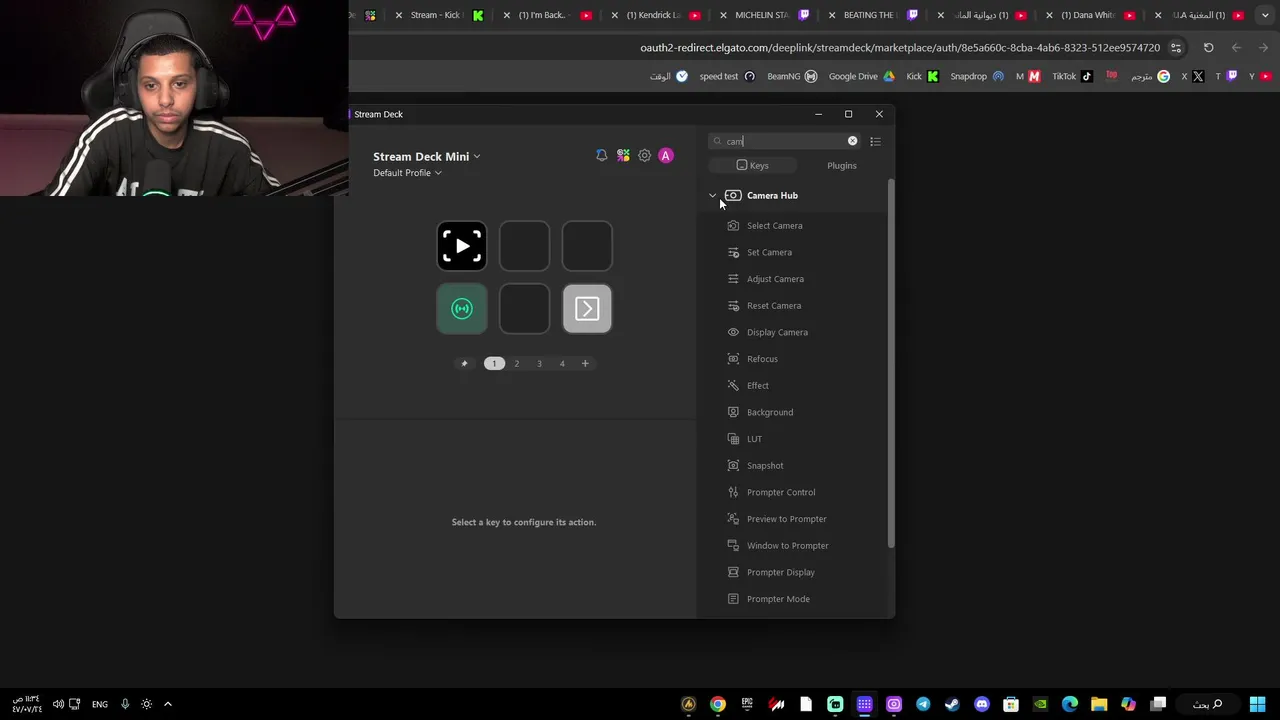Click the Preview to Prompter icon
Viewport: 1280px width, 720px height.
[x=733, y=519]
